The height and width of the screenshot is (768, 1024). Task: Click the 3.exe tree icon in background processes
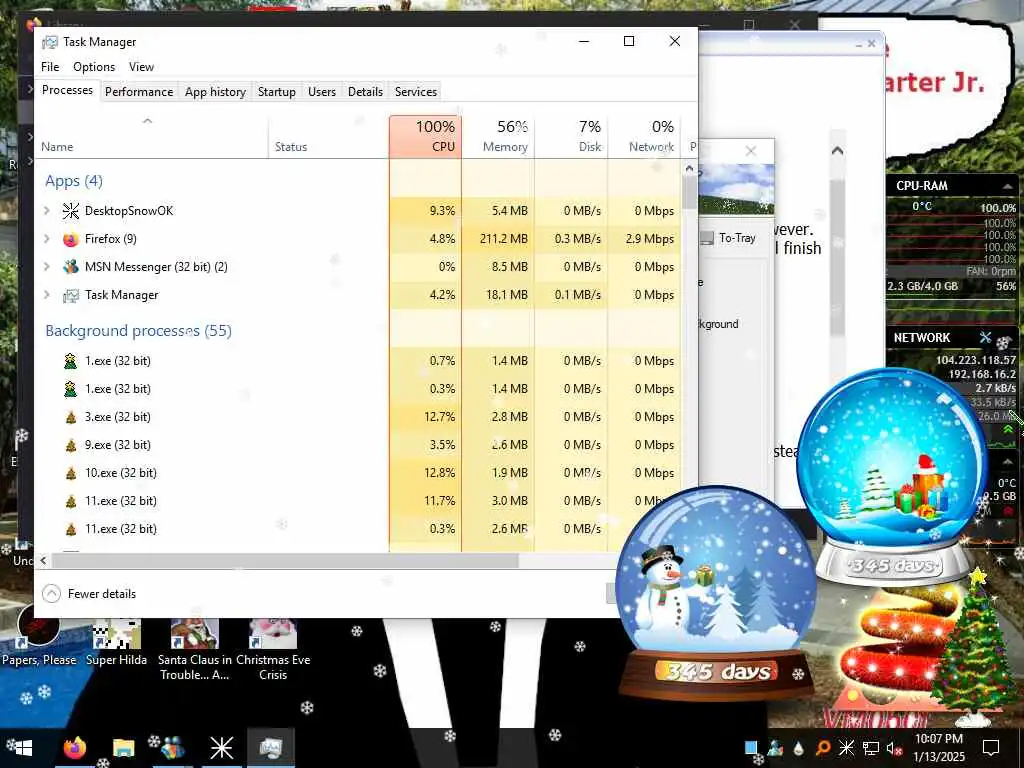(71, 417)
